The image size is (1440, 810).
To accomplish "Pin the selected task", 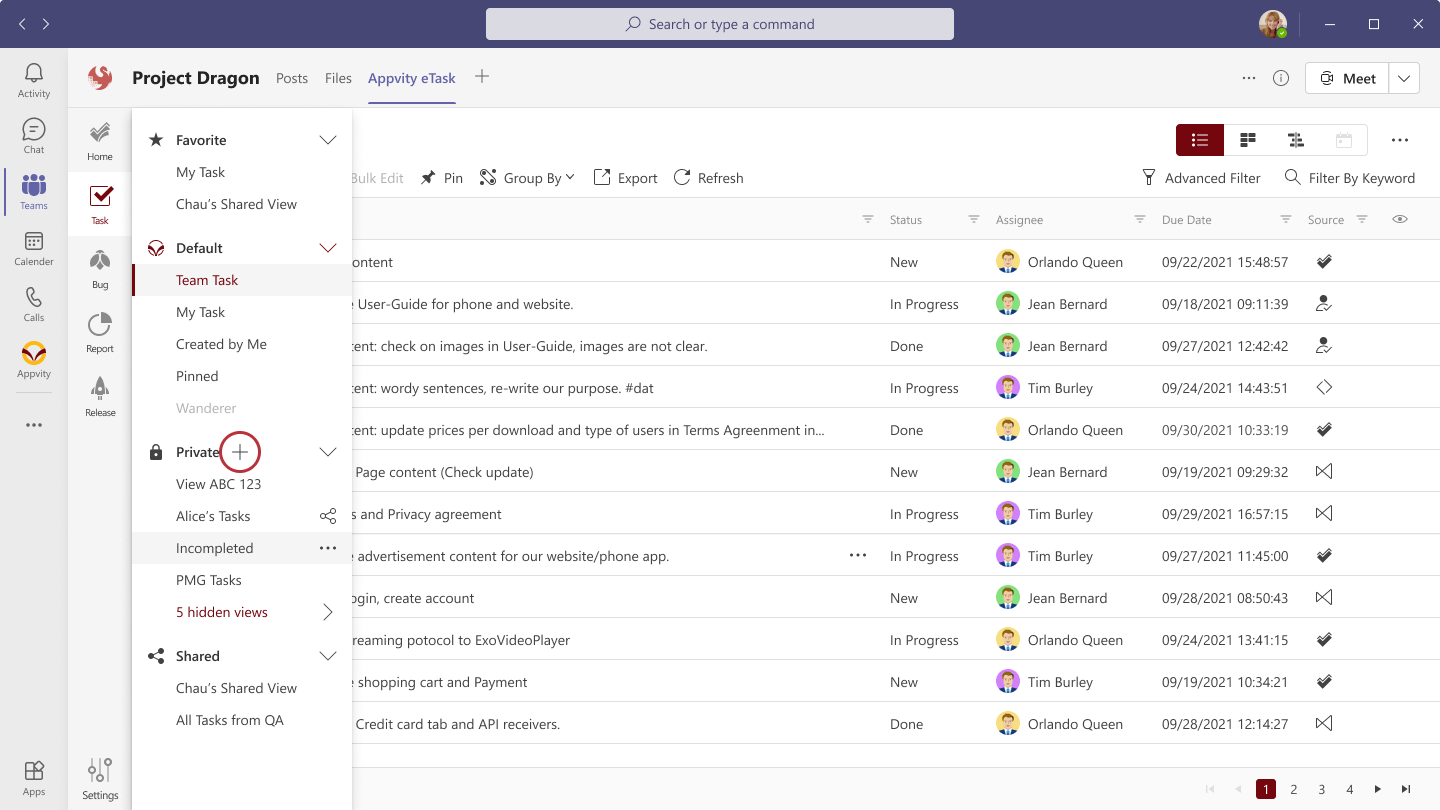I will tap(442, 178).
